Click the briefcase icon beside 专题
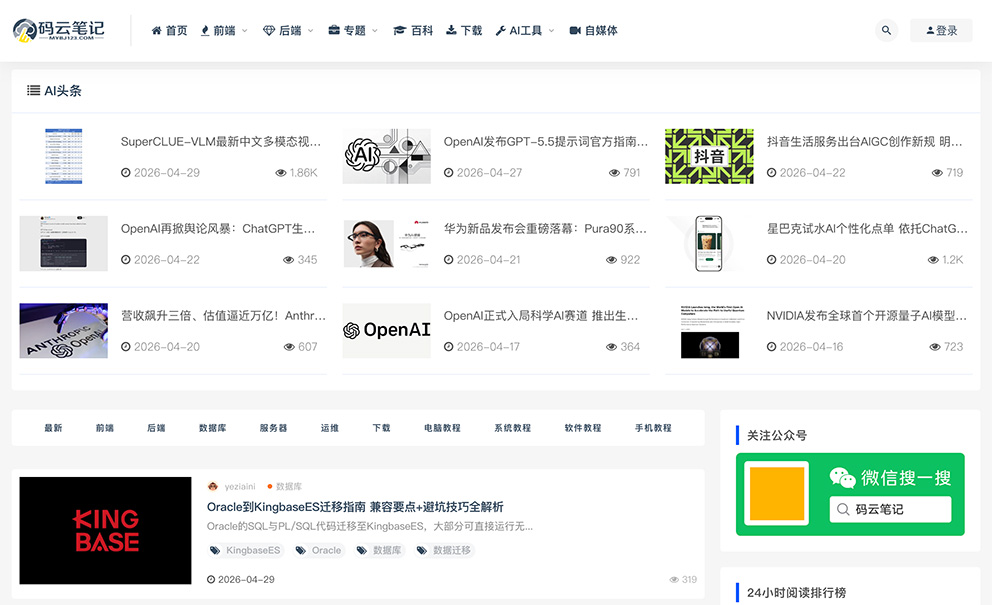992x605 pixels. tap(334, 30)
